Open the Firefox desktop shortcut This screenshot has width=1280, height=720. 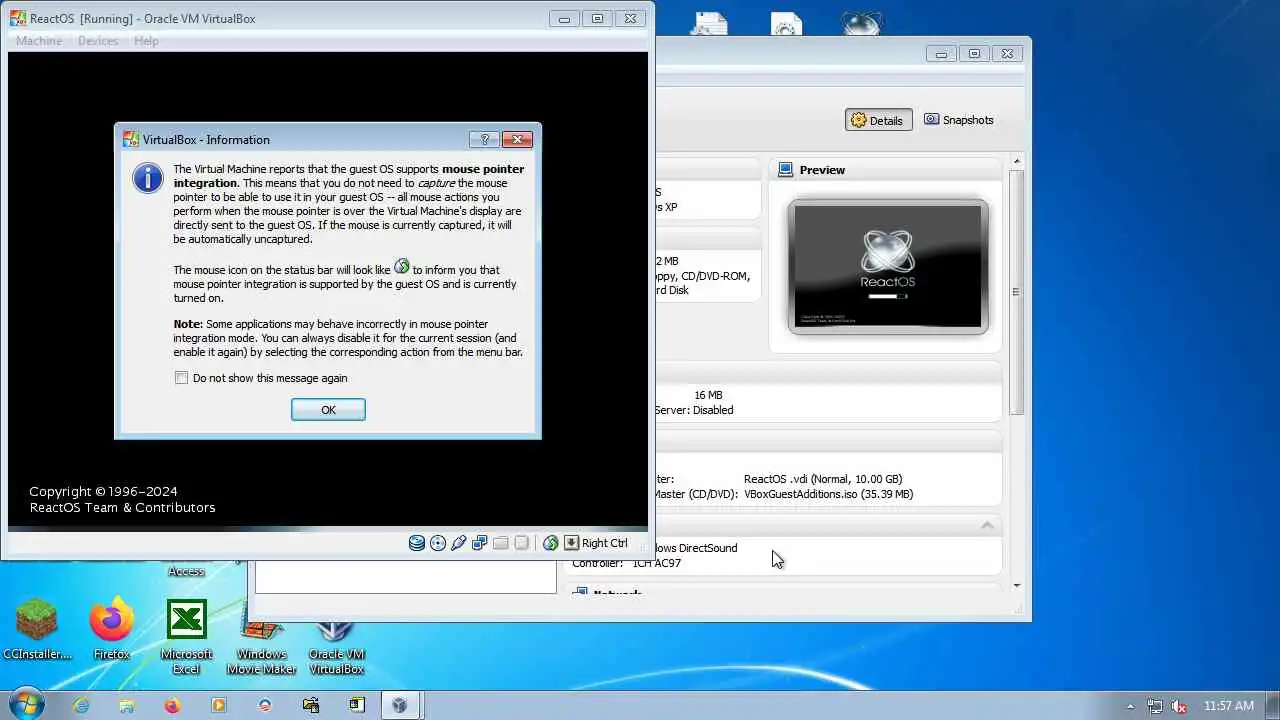pyautogui.click(x=111, y=628)
